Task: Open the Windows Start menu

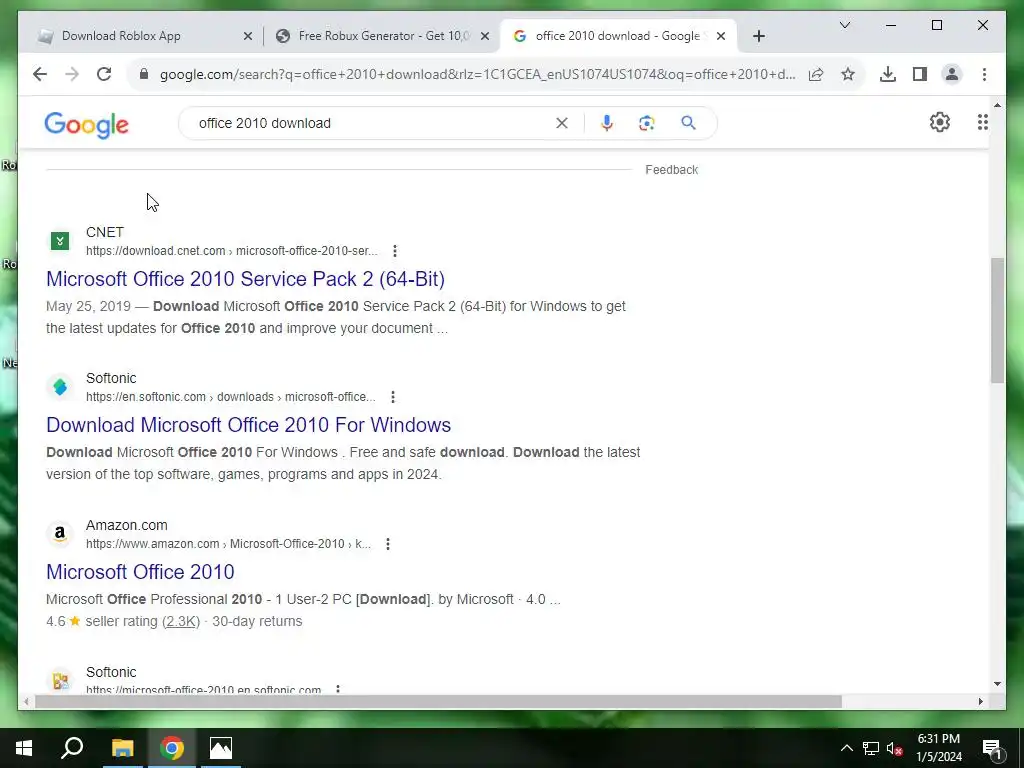Action: (x=24, y=748)
